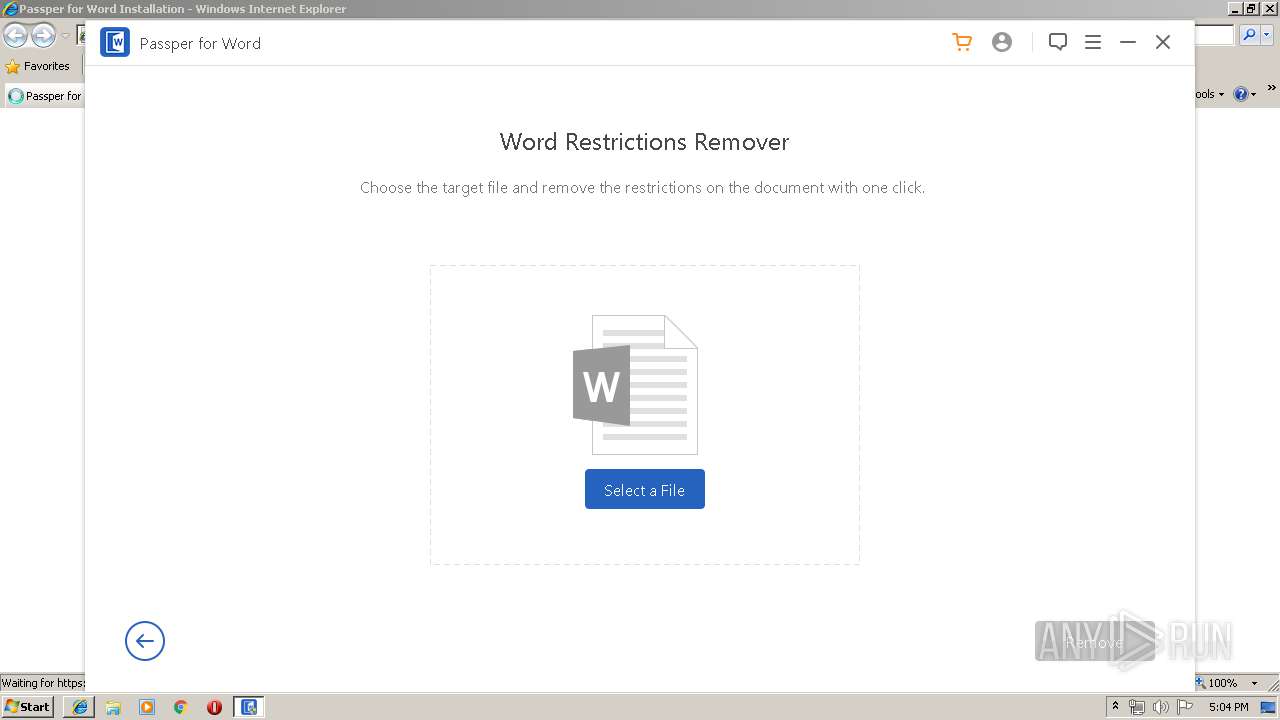Click the network tray icon
The width and height of the screenshot is (1280, 720).
click(x=1137, y=707)
